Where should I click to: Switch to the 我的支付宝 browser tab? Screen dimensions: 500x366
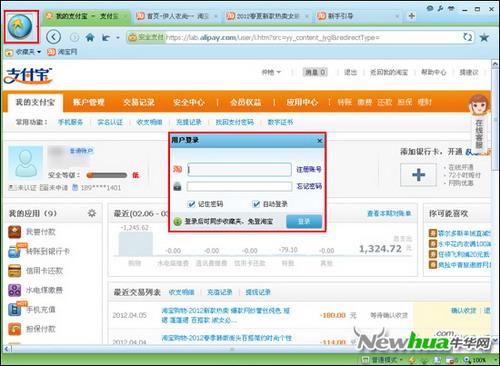87,16
